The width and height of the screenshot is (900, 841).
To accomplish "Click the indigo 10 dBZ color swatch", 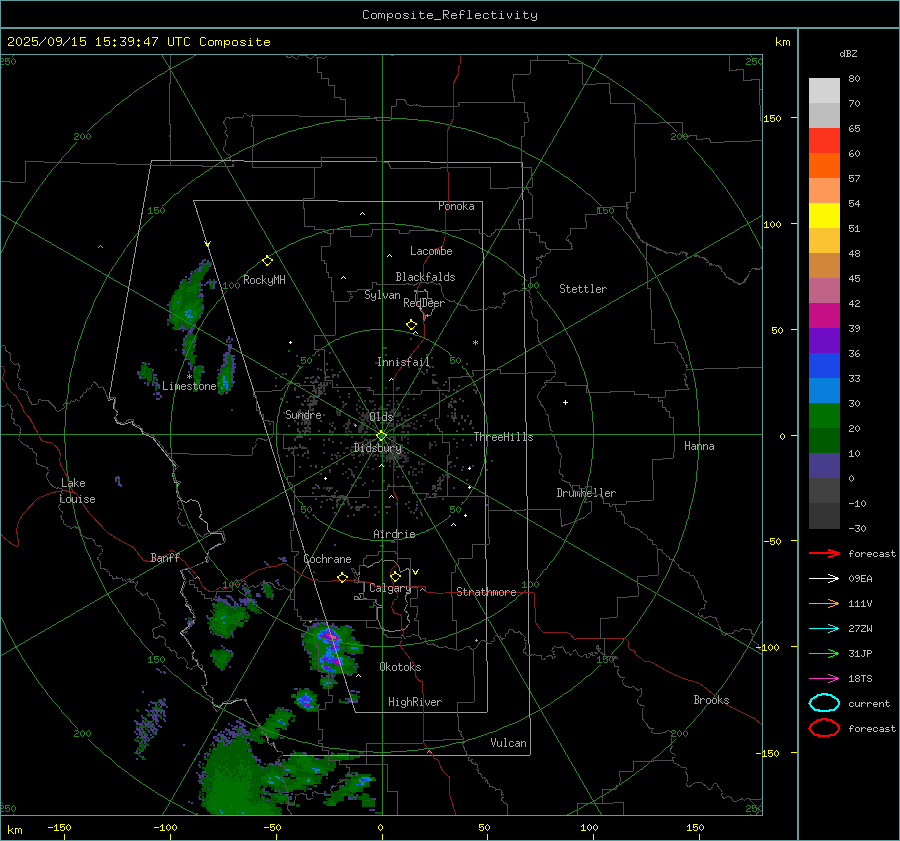I will click(824, 466).
